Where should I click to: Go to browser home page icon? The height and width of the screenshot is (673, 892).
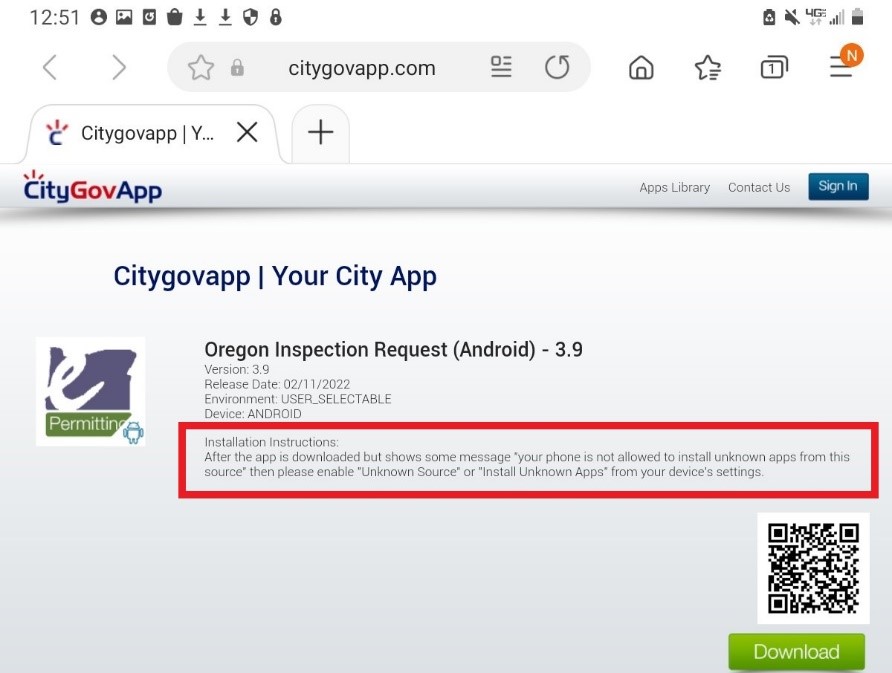641,68
